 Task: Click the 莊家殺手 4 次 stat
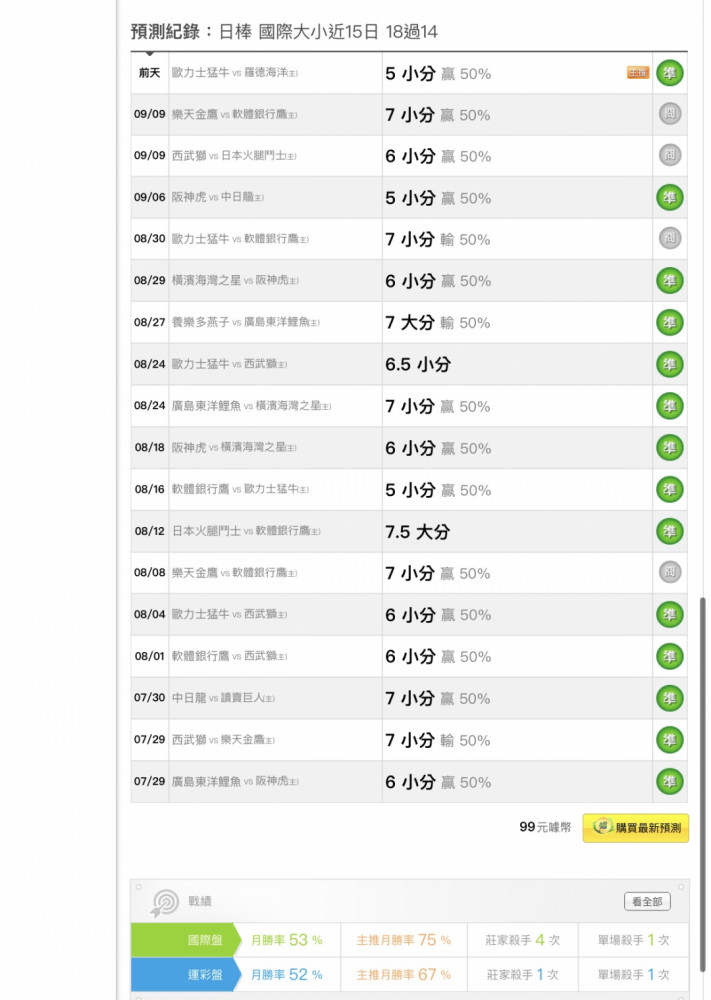coord(522,940)
